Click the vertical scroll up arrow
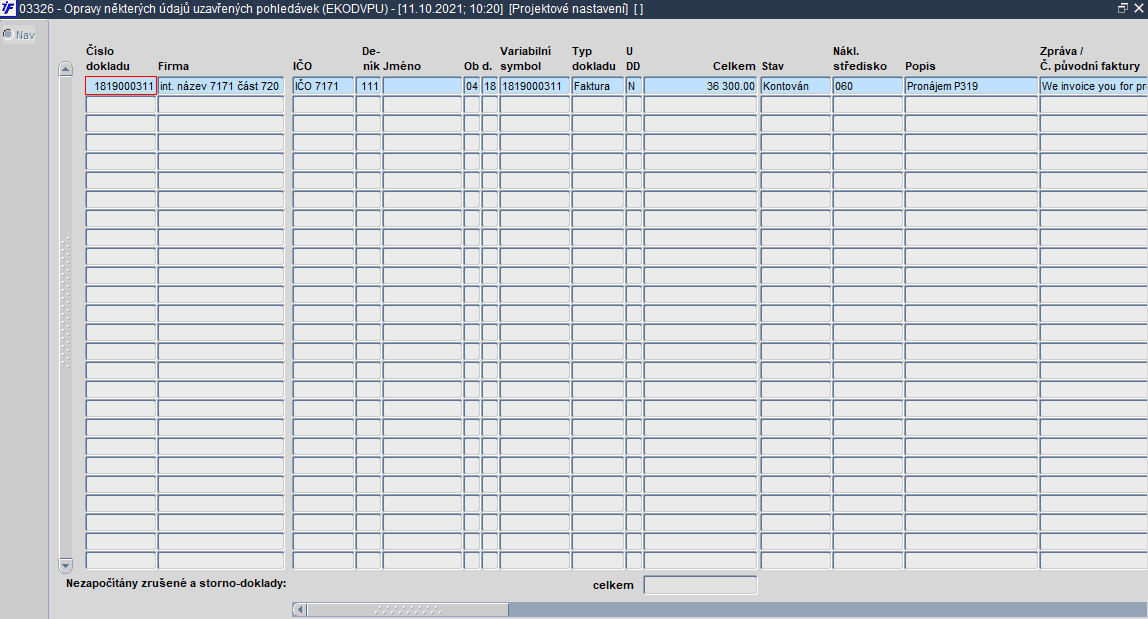Image resolution: width=1148 pixels, height=619 pixels. click(65, 69)
